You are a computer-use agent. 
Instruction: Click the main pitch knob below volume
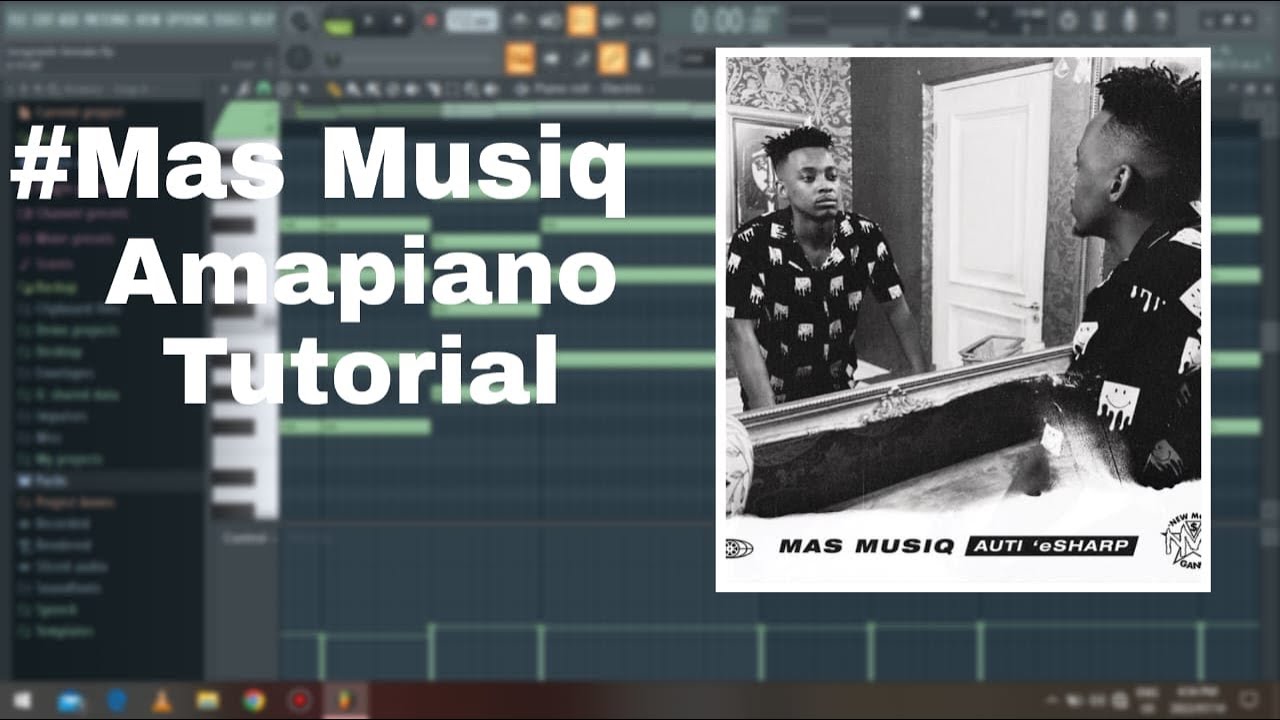[298, 58]
